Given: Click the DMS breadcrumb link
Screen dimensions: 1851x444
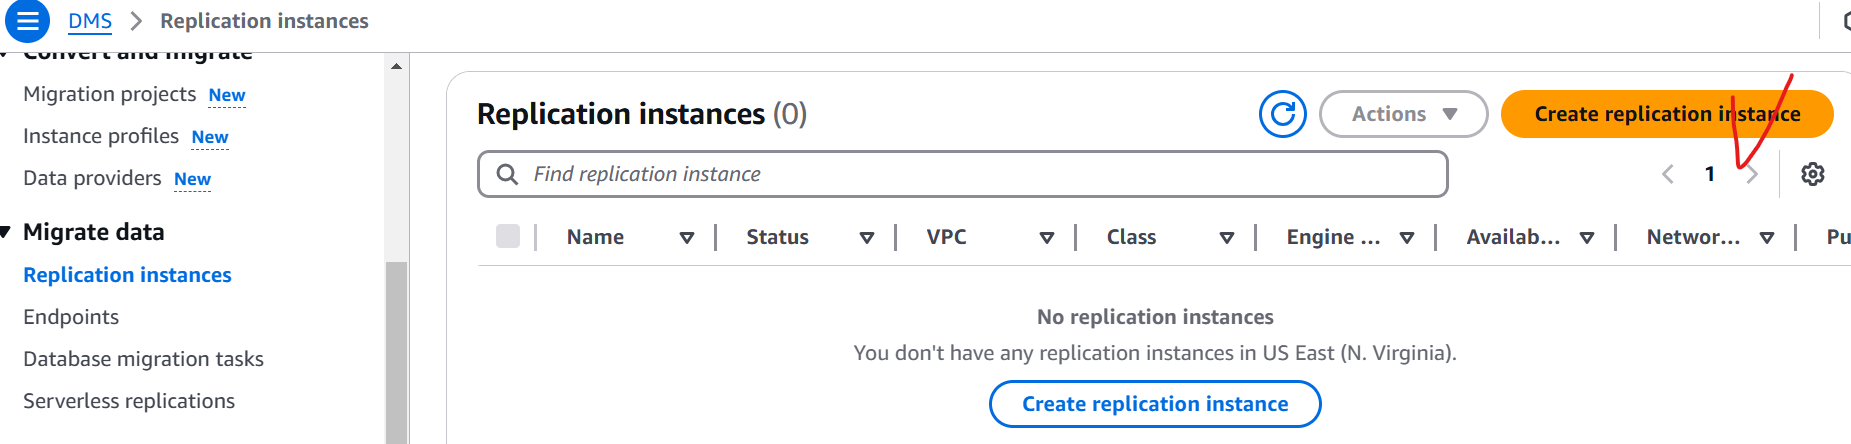Looking at the screenshot, I should click(x=90, y=21).
